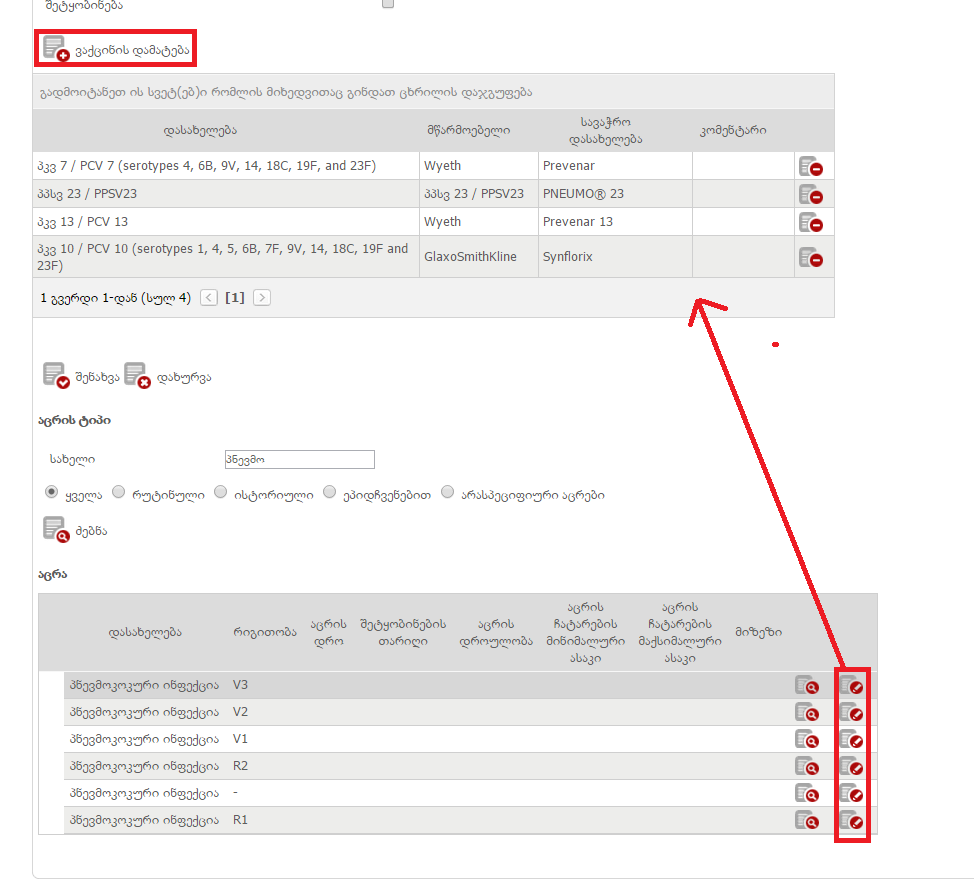Tick the checkbox at the top of the form
Viewport: 974px width, 880px height.
pyautogui.click(x=388, y=4)
